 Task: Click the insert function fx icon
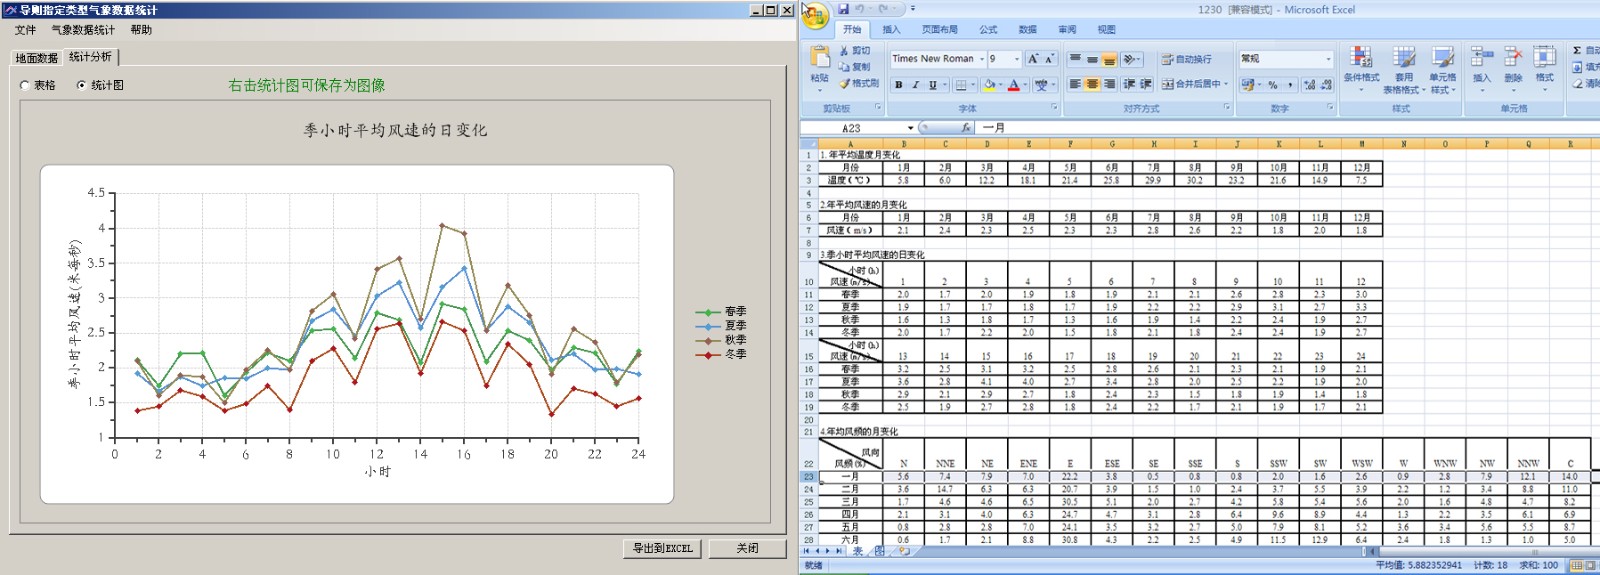point(966,128)
